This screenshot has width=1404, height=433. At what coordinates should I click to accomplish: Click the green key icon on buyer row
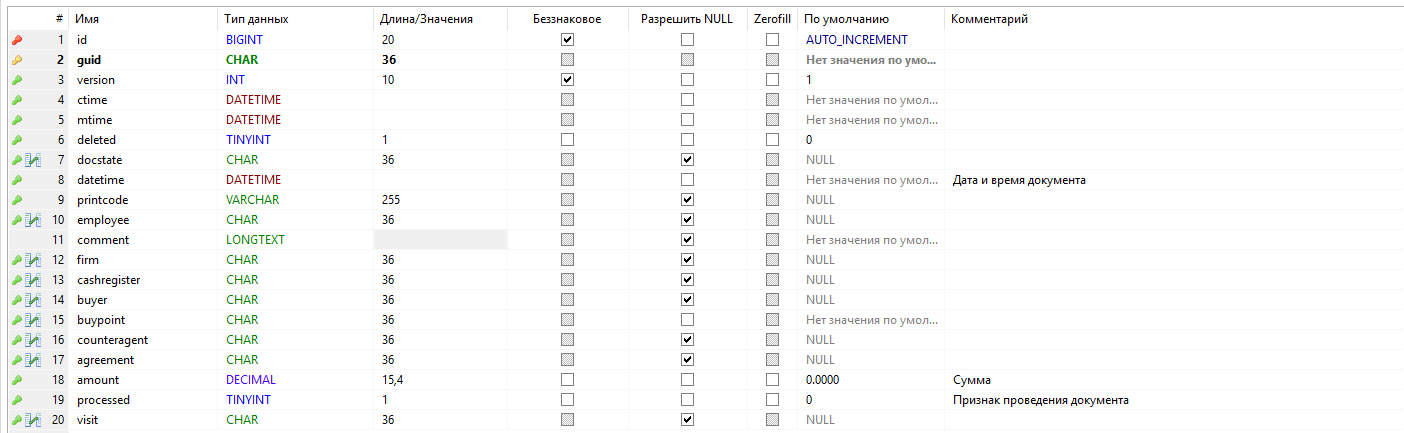tap(16, 300)
